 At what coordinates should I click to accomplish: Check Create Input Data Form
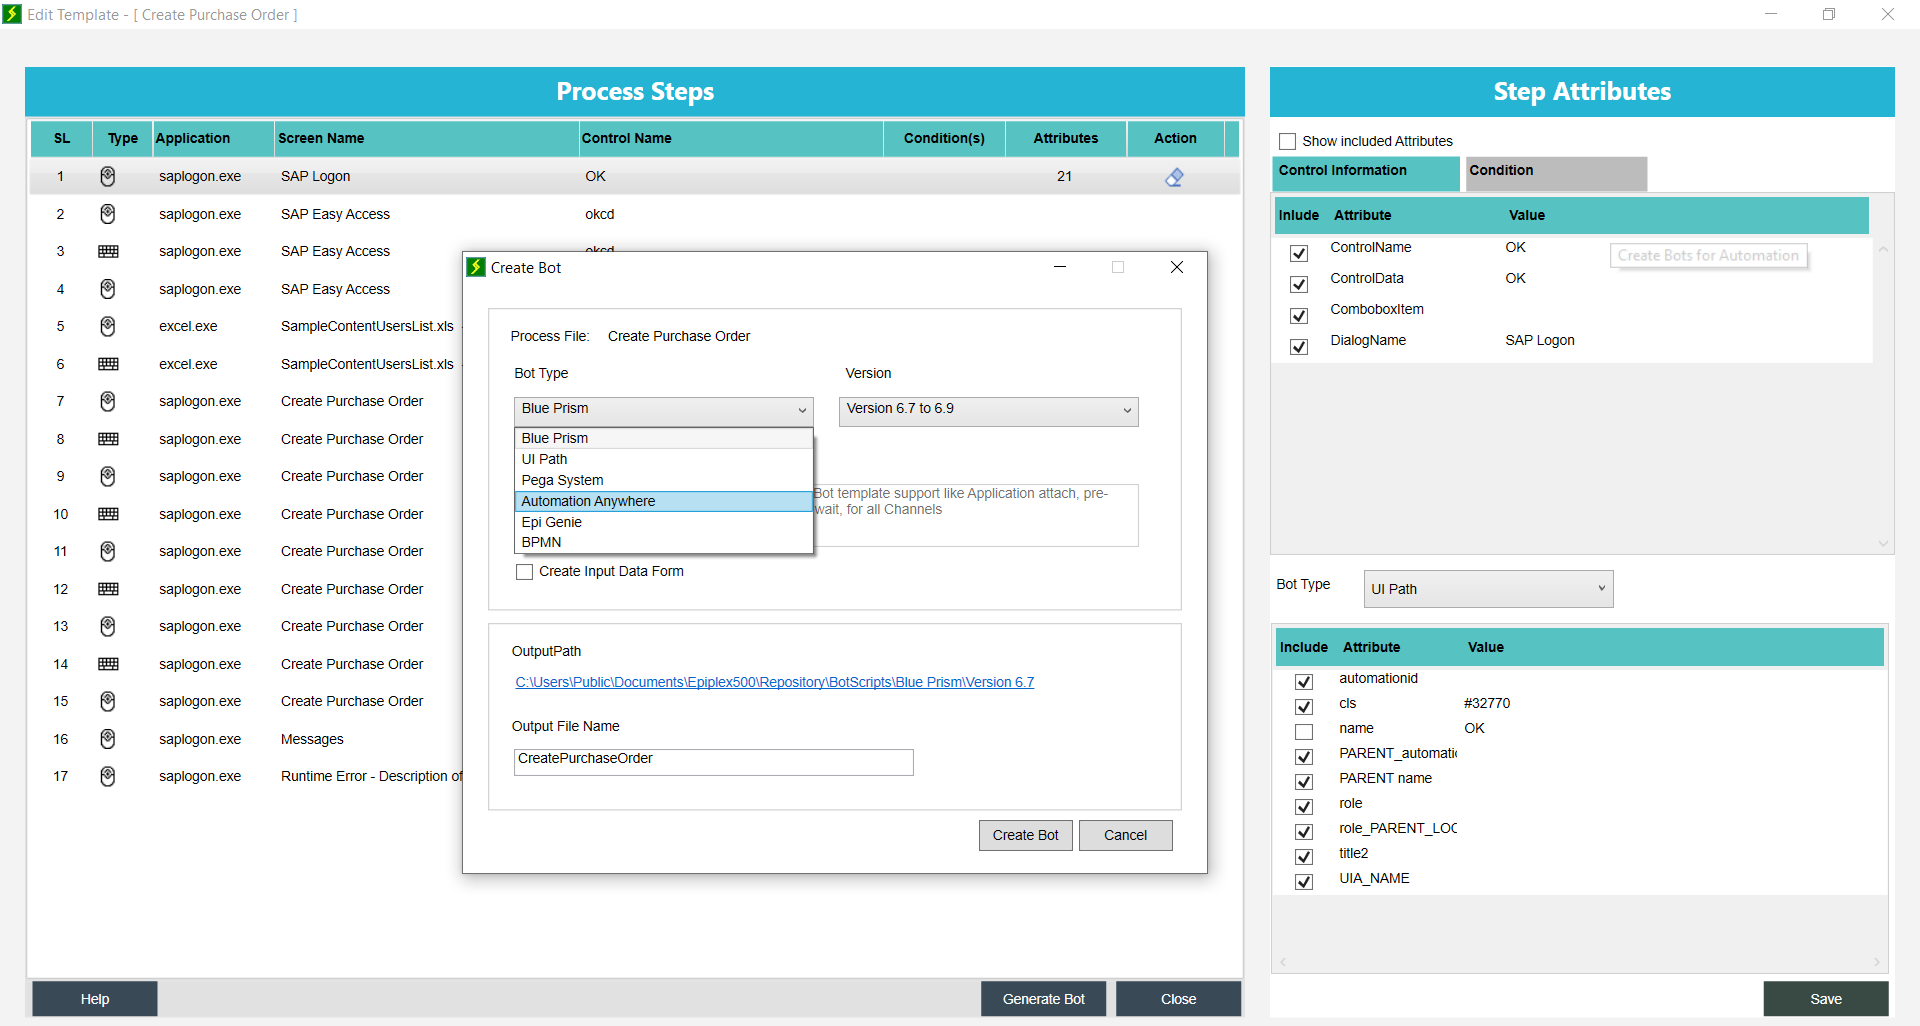click(x=524, y=572)
